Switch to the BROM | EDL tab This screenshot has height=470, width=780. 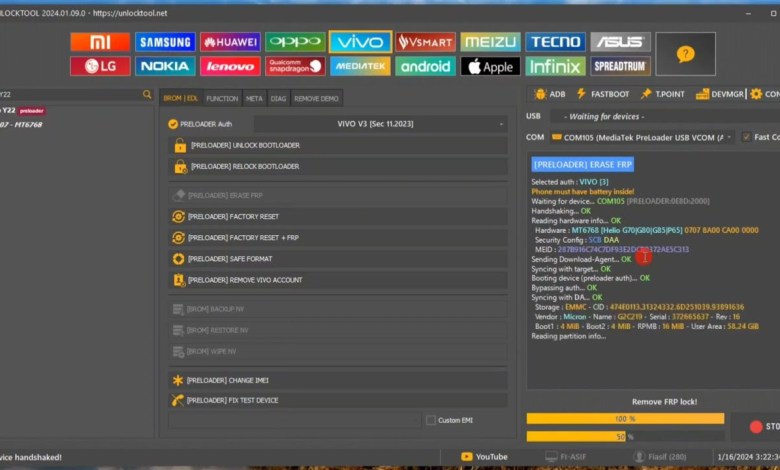181,98
